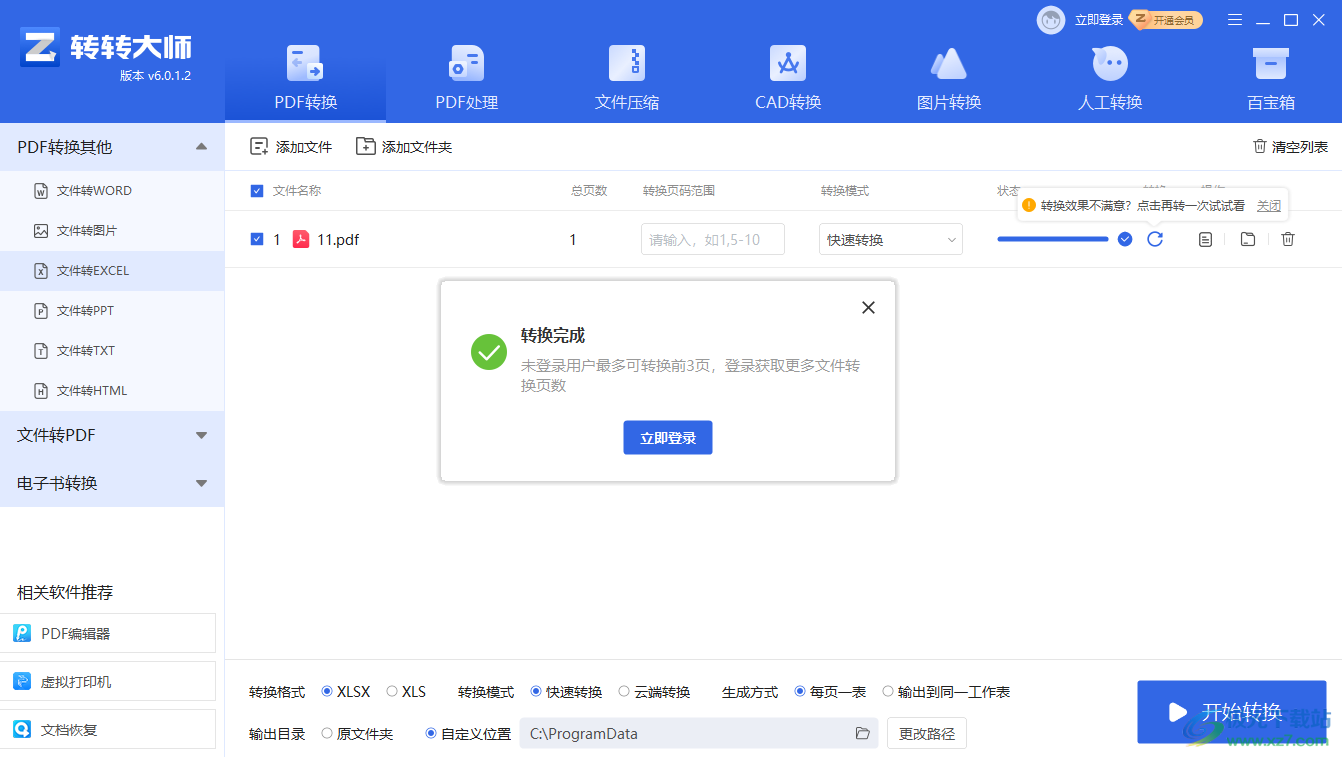Click the 开通会员 membership badge
The height and width of the screenshot is (757, 1342).
pos(1166,20)
